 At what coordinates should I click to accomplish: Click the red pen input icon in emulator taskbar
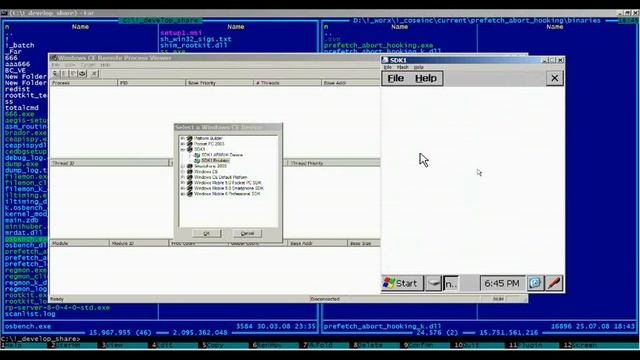(x=554, y=283)
